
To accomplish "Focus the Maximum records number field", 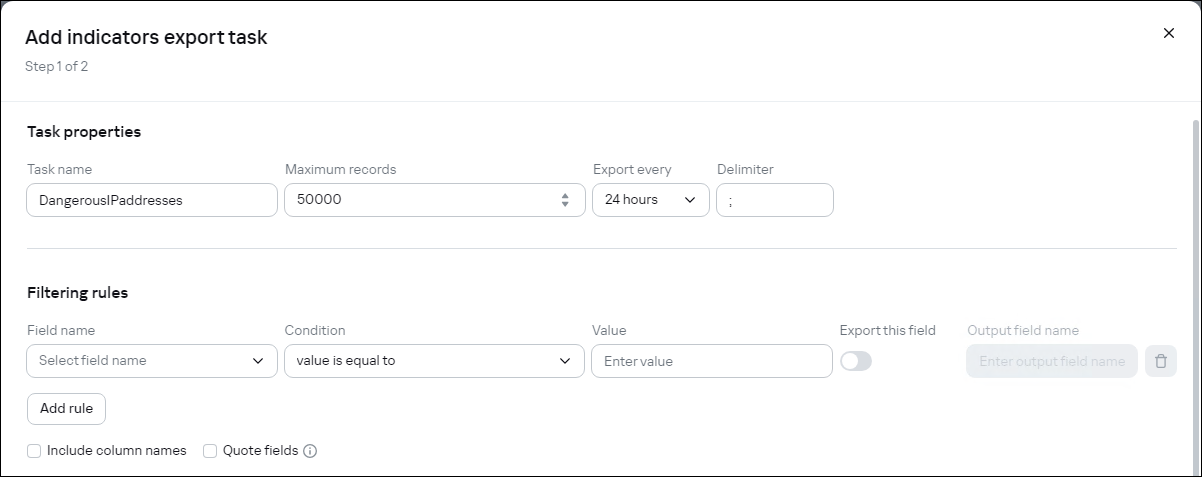I will [420, 200].
